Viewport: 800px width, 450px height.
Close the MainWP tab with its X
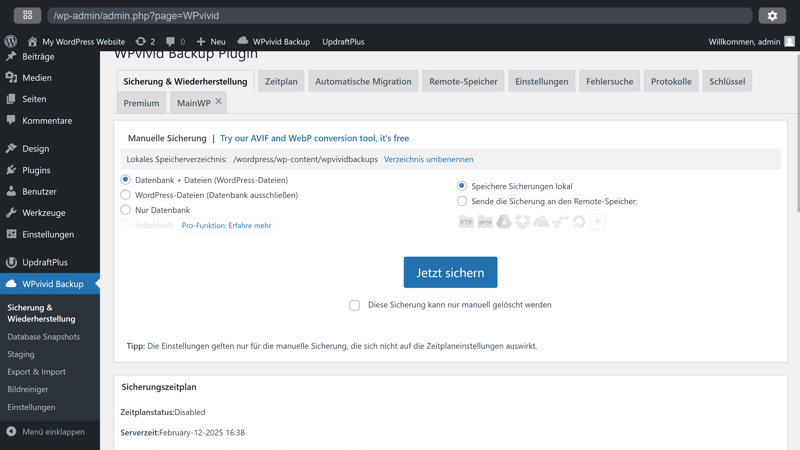click(218, 101)
